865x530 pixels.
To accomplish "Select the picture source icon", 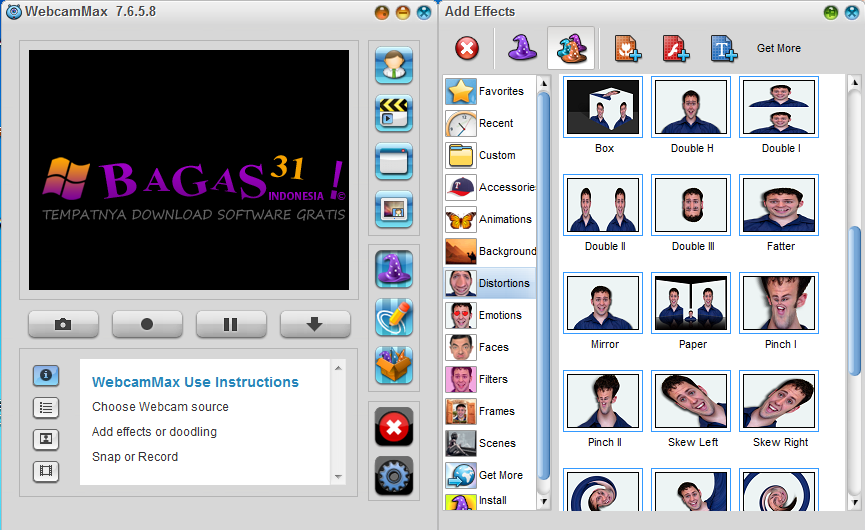I will click(394, 209).
